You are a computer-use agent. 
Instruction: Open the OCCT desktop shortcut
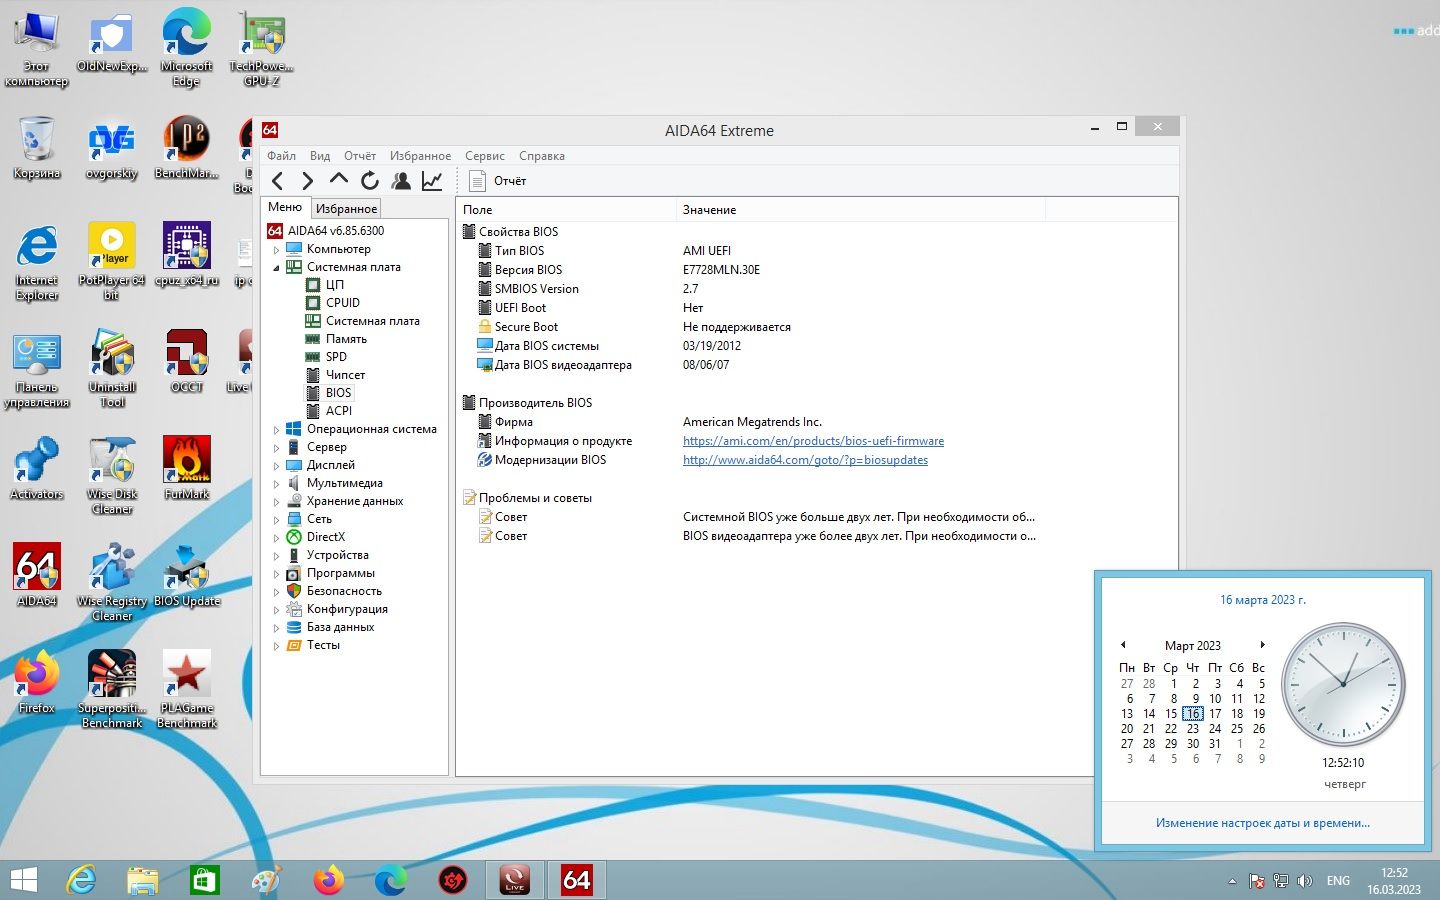click(x=187, y=361)
